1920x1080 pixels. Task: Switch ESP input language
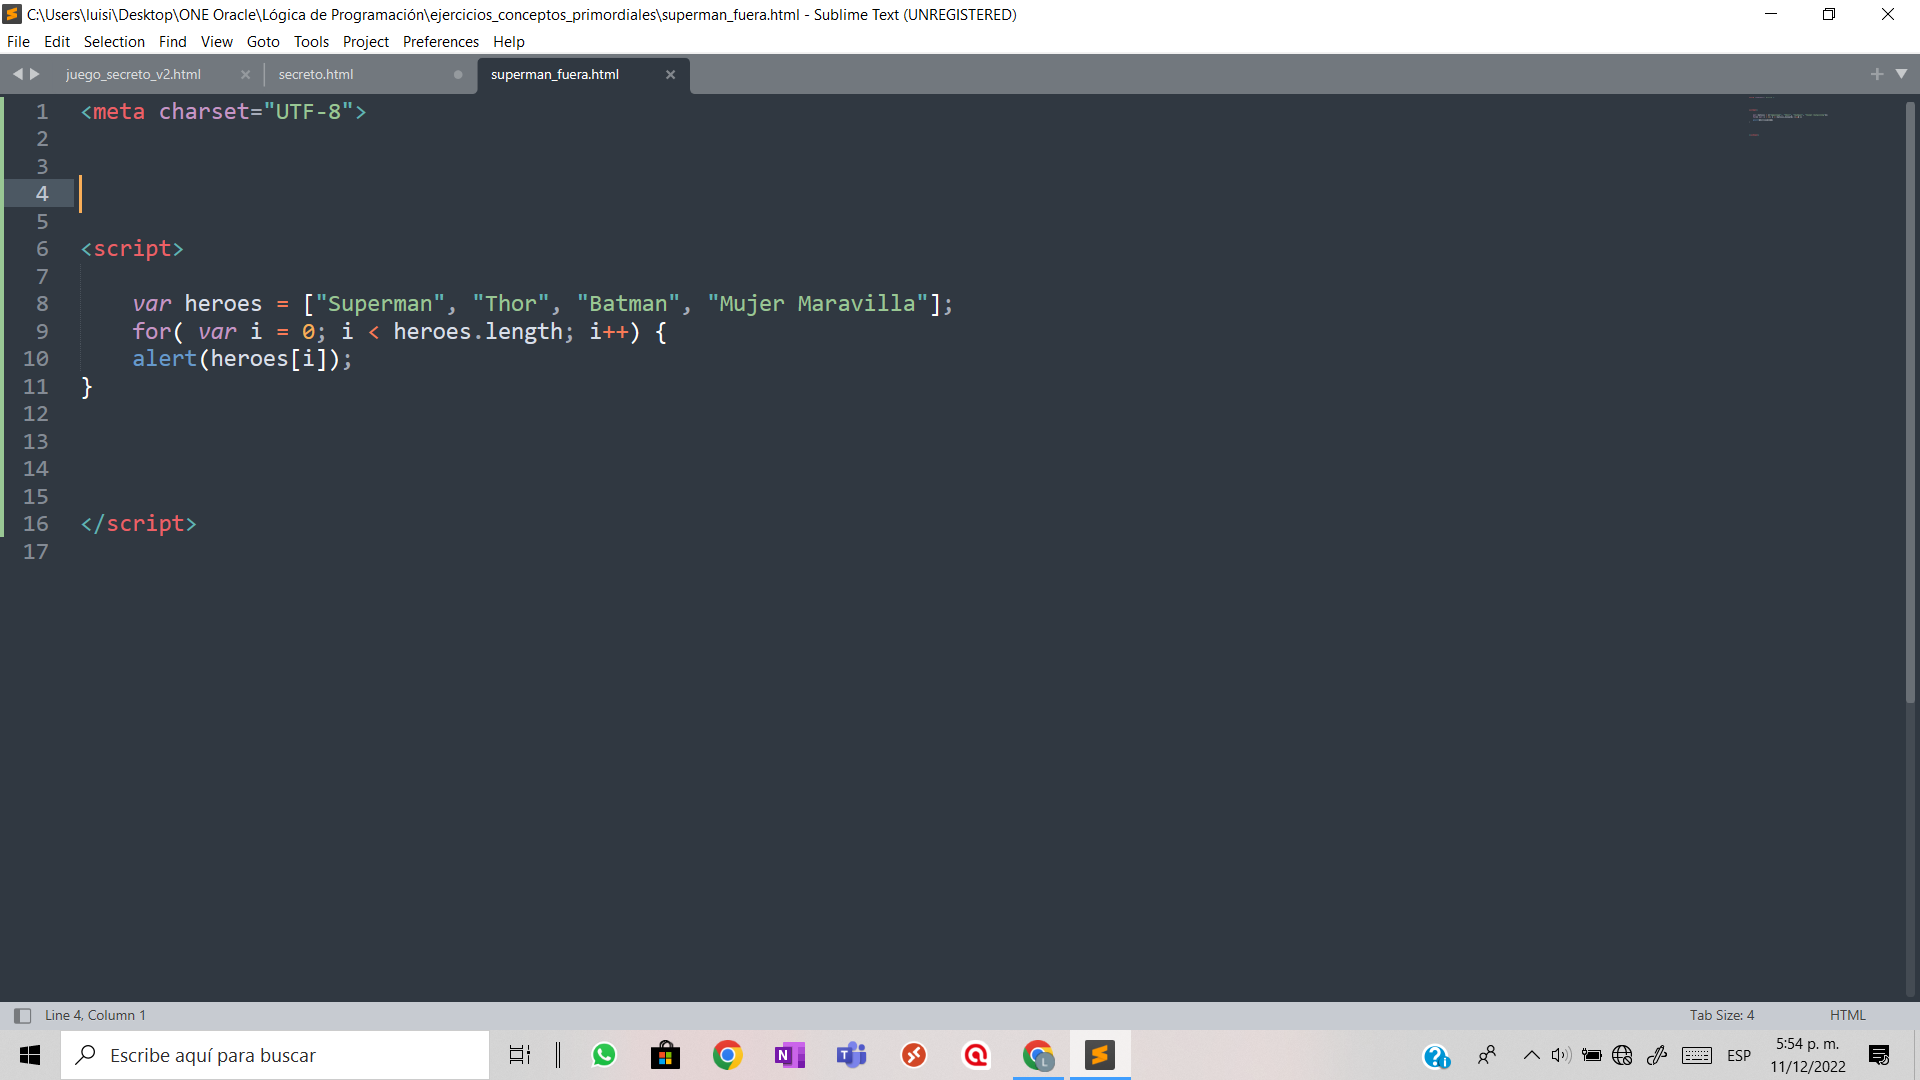click(1739, 1055)
